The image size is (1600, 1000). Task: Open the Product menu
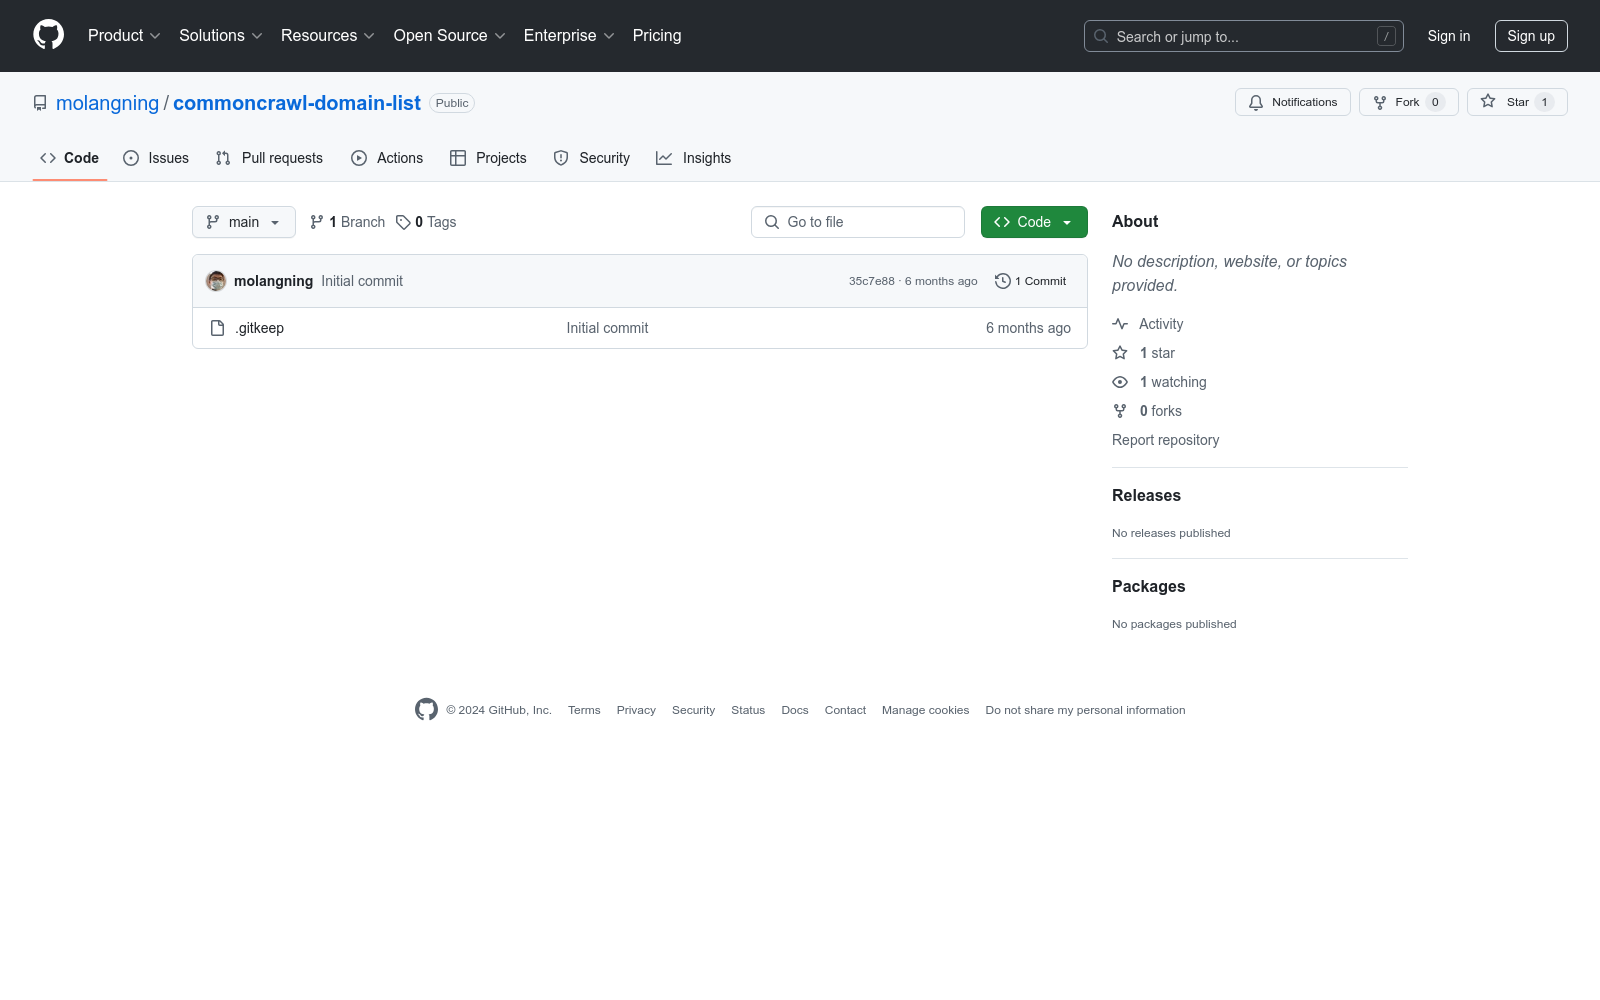tap(123, 36)
